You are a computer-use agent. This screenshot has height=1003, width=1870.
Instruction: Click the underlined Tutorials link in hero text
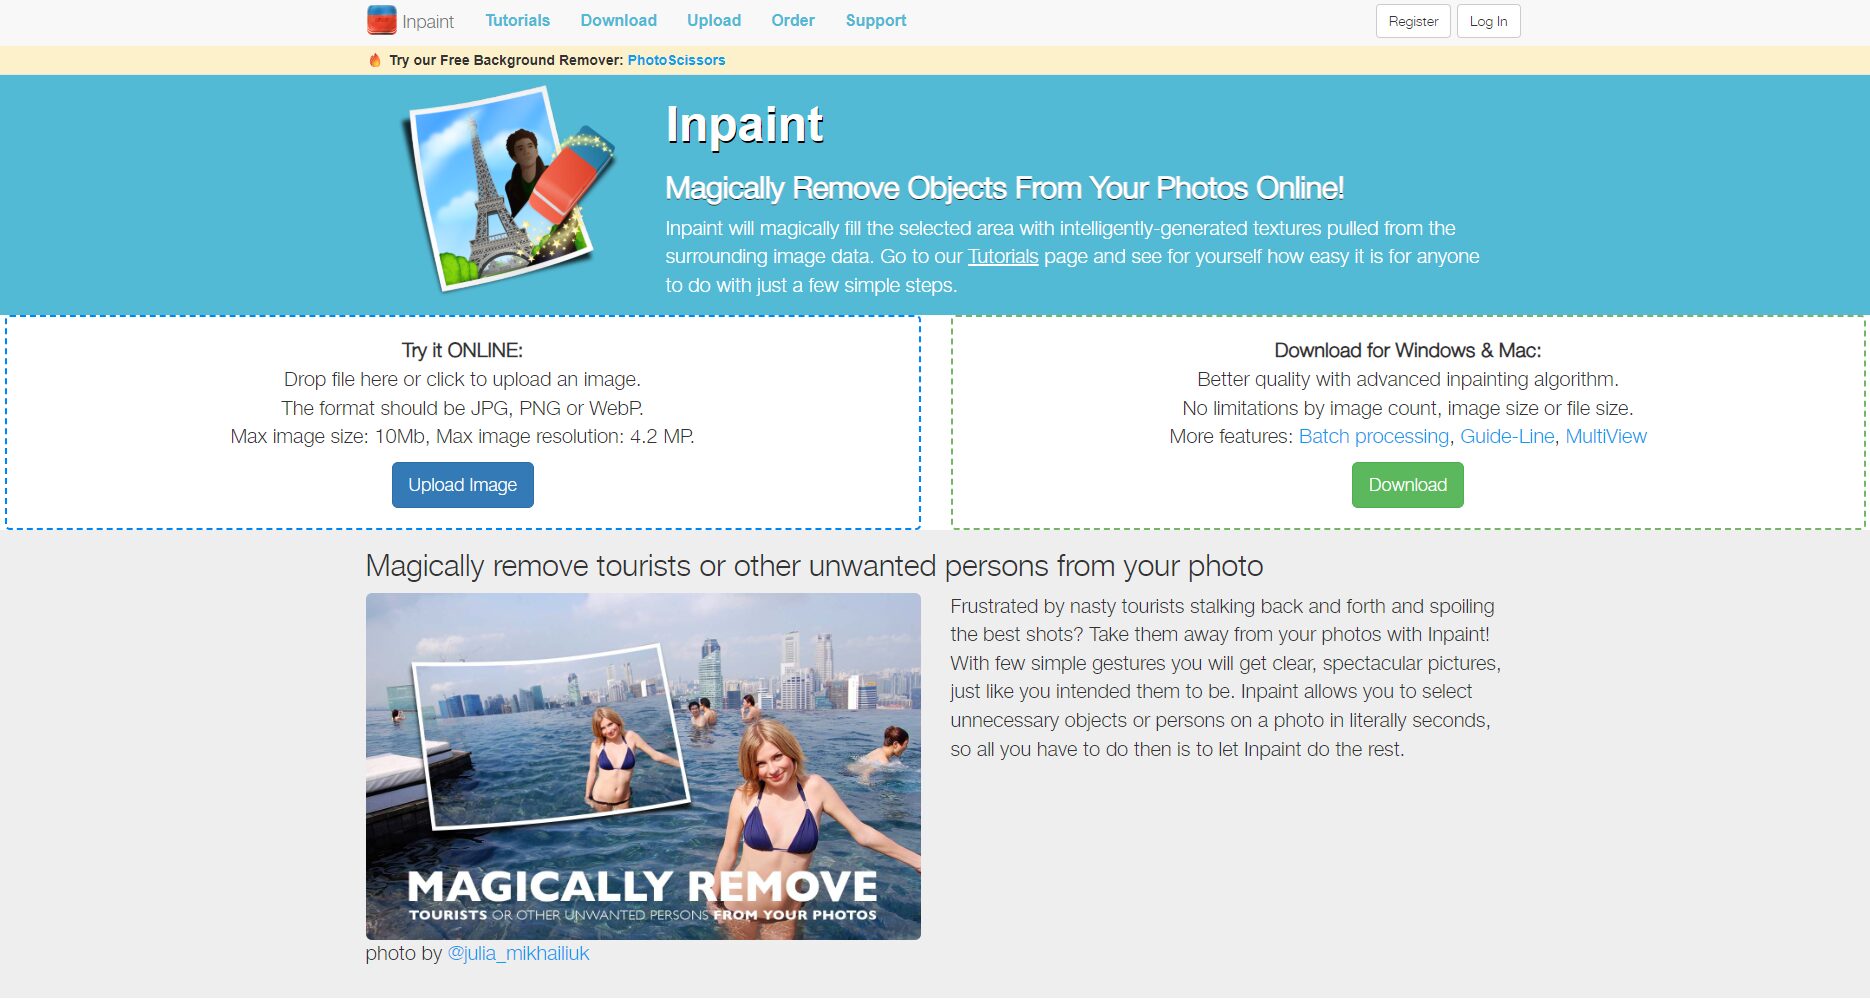coord(1003,257)
